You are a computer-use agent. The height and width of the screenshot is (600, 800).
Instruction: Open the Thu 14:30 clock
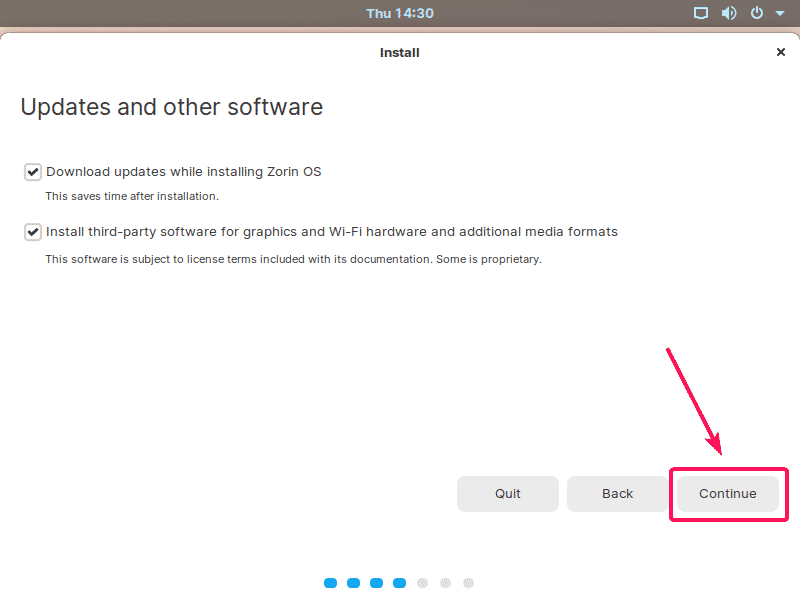click(400, 13)
